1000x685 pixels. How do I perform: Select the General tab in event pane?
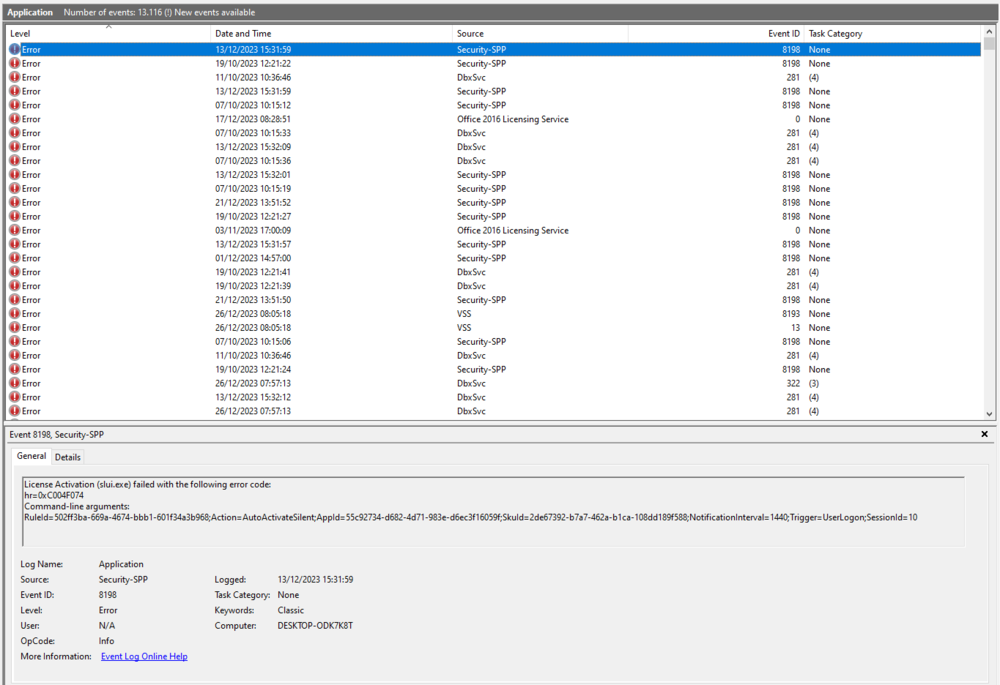31,457
